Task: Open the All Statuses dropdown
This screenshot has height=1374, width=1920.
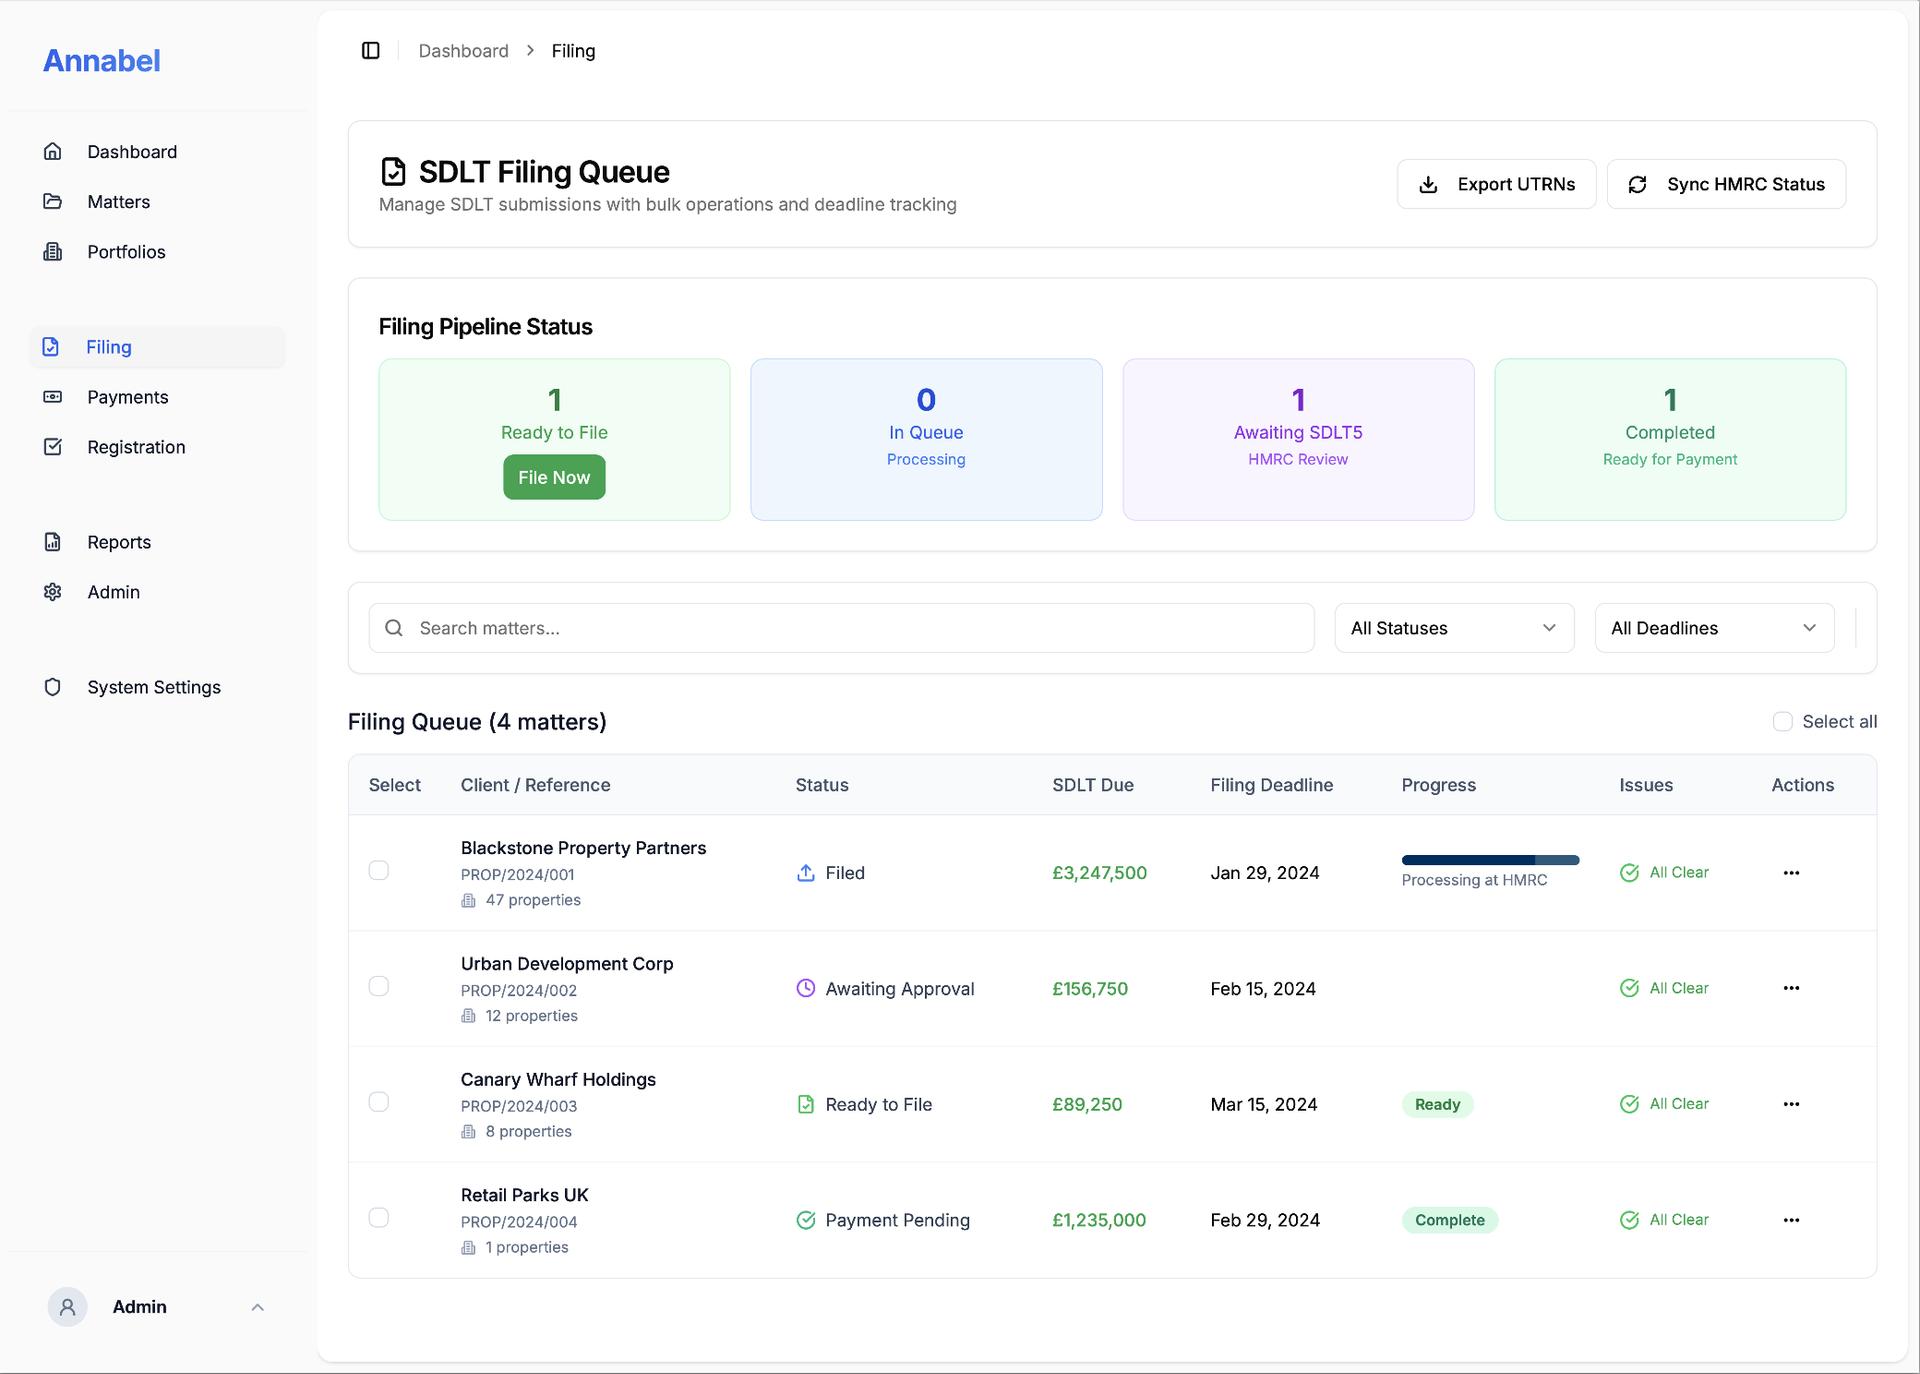Action: pos(1453,628)
